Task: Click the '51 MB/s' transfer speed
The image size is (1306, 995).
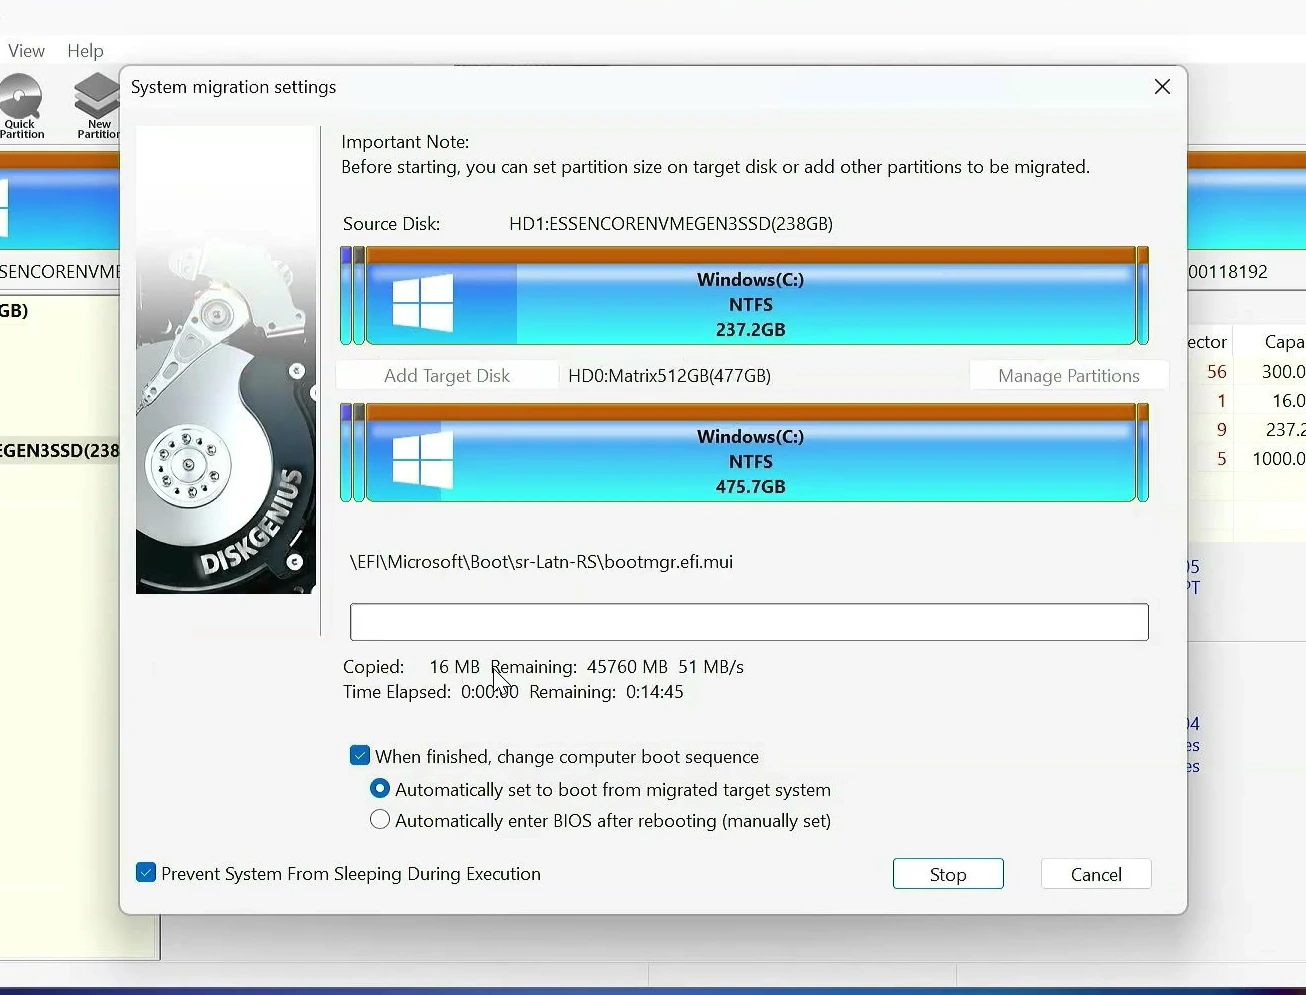Action: [711, 667]
